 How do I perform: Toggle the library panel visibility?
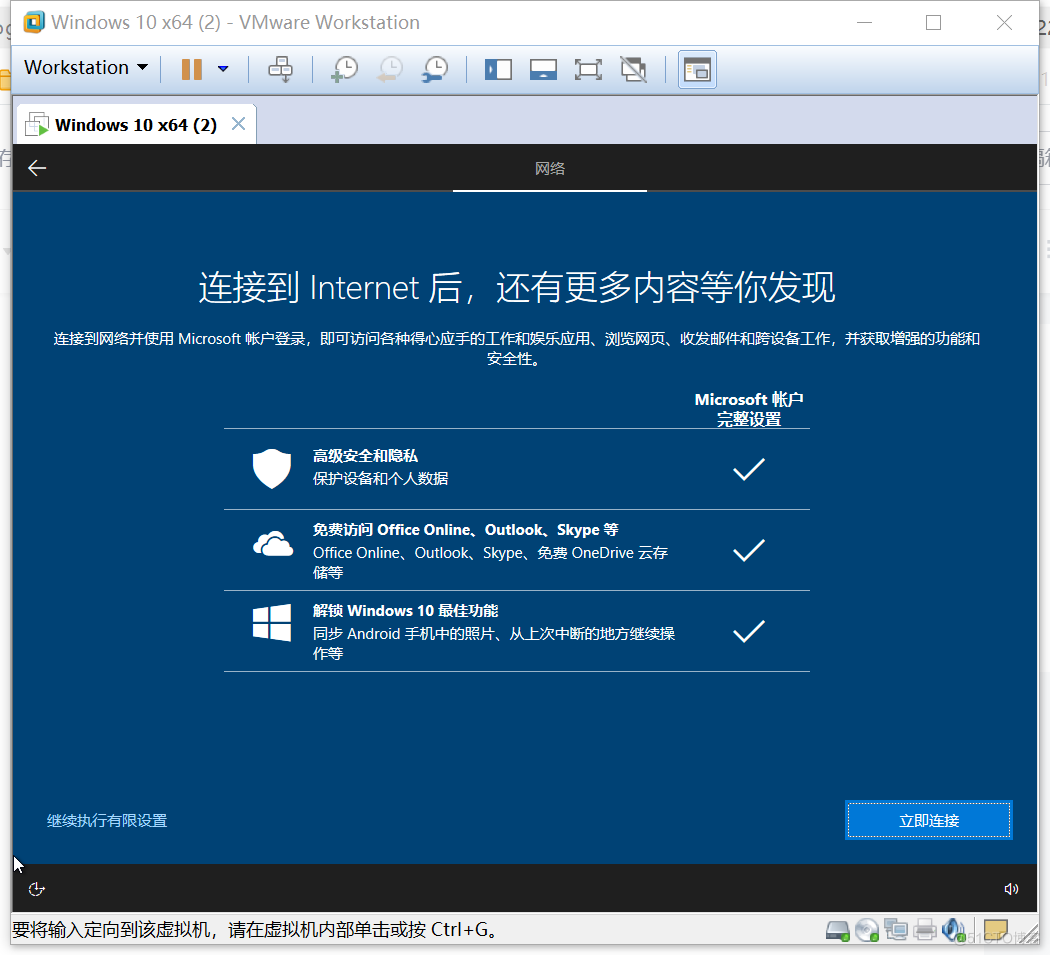pos(498,69)
